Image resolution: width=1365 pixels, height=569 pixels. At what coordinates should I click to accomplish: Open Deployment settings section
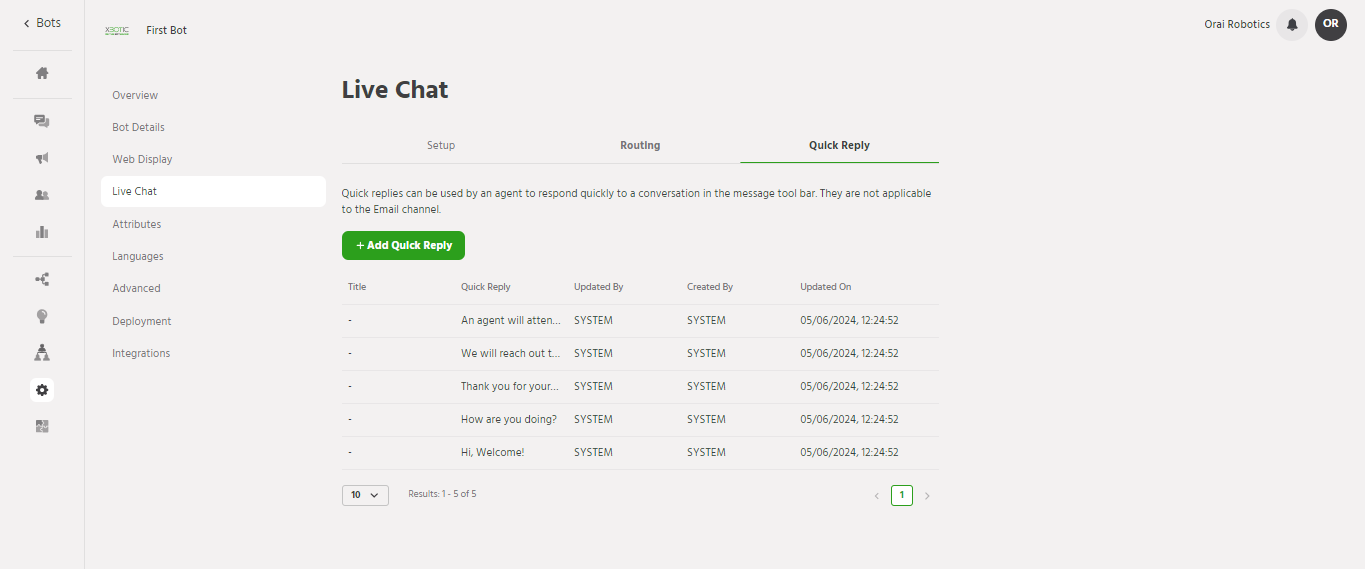click(x=142, y=321)
